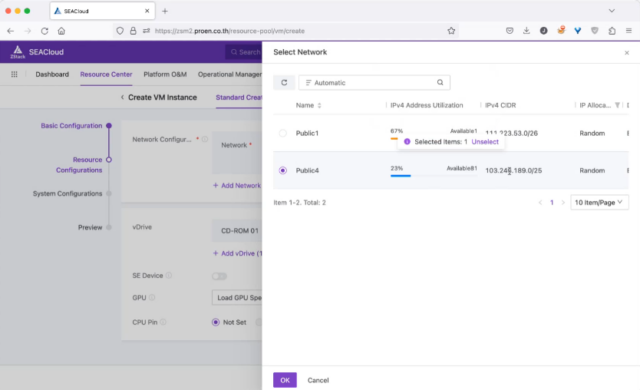This screenshot has width=640, height=390.
Task: Open the IP Allocation column filter icon
Action: [x=617, y=105]
